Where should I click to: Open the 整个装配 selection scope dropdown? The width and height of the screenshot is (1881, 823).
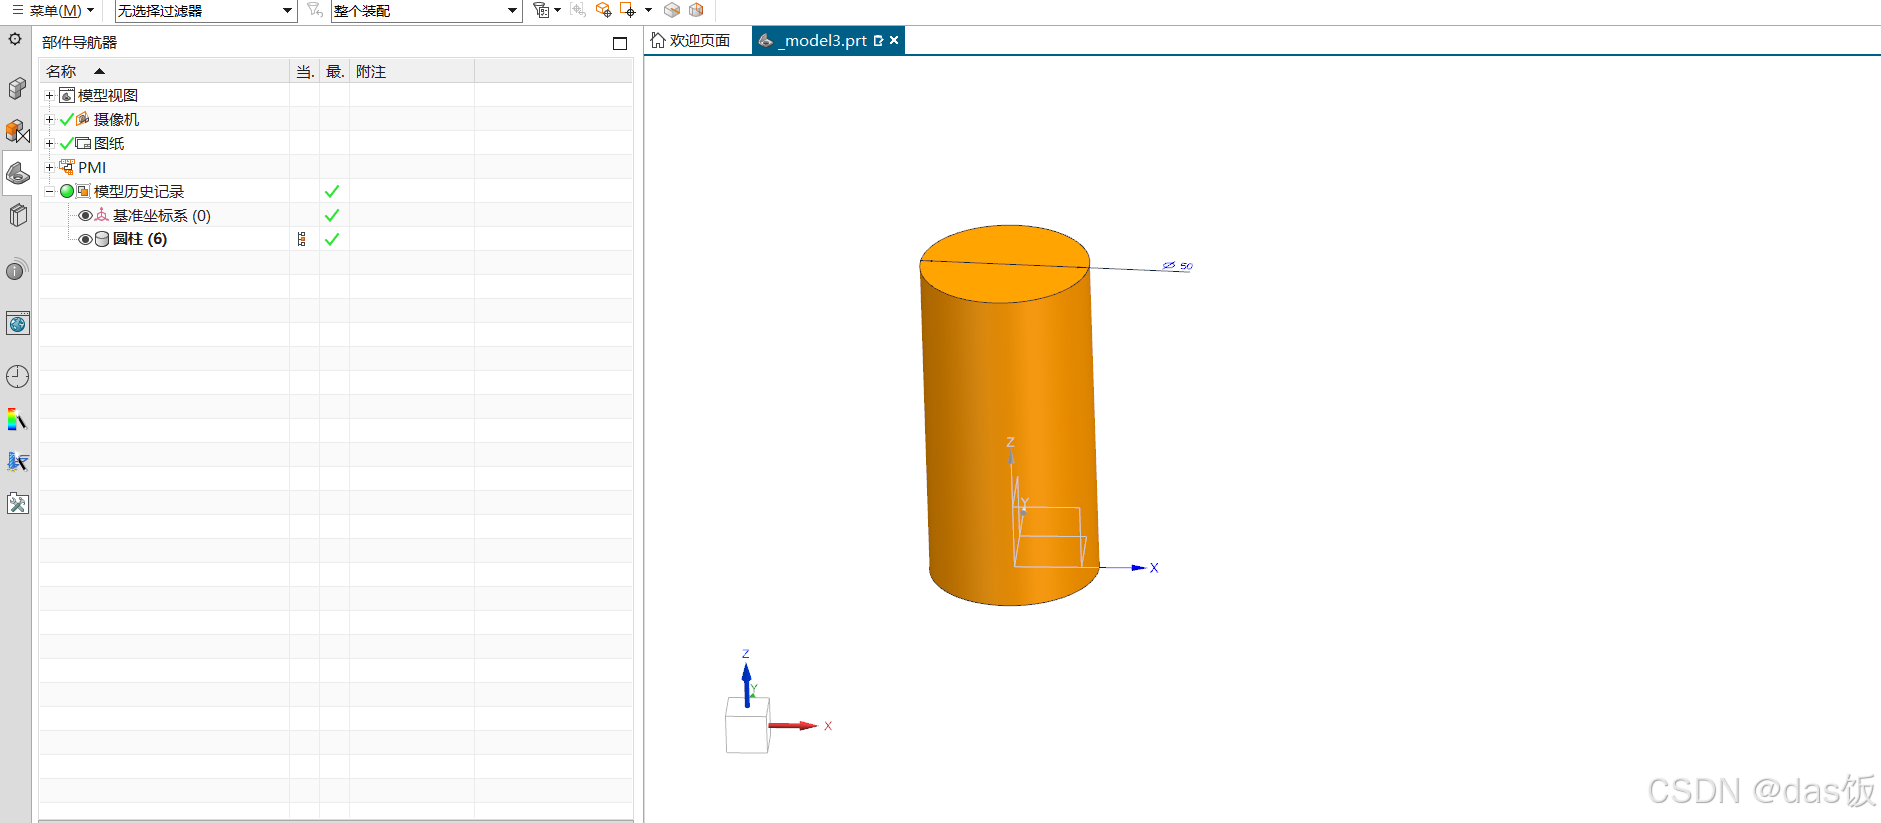click(427, 10)
